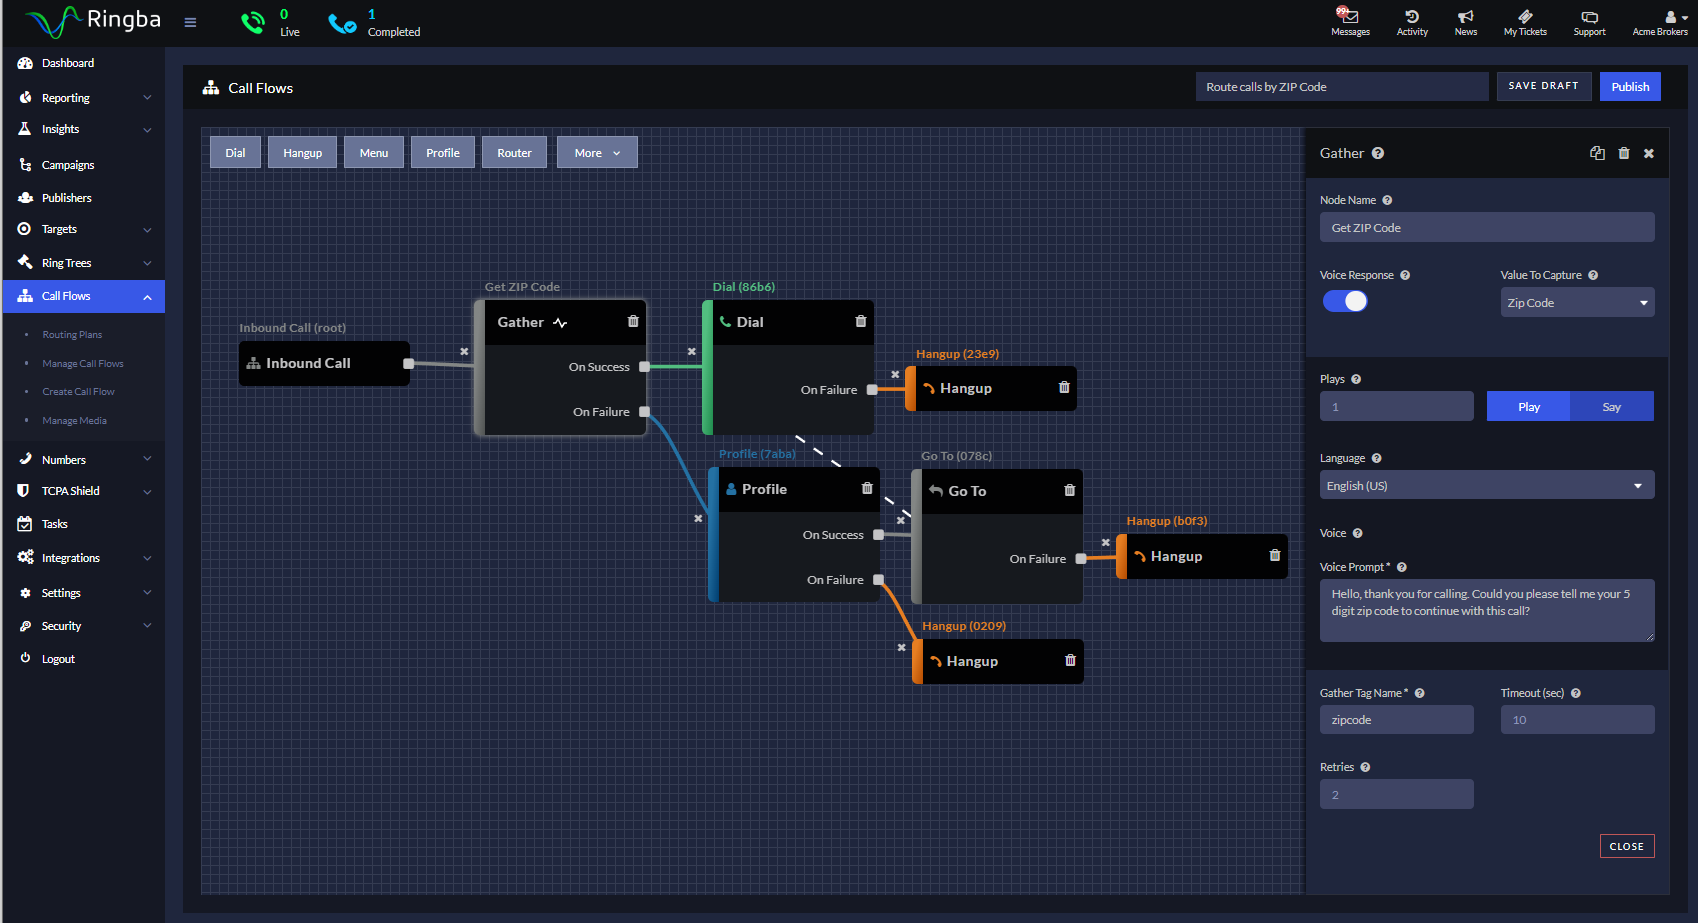This screenshot has width=1698, height=923.
Task: Click the Publish button
Action: 1630,87
